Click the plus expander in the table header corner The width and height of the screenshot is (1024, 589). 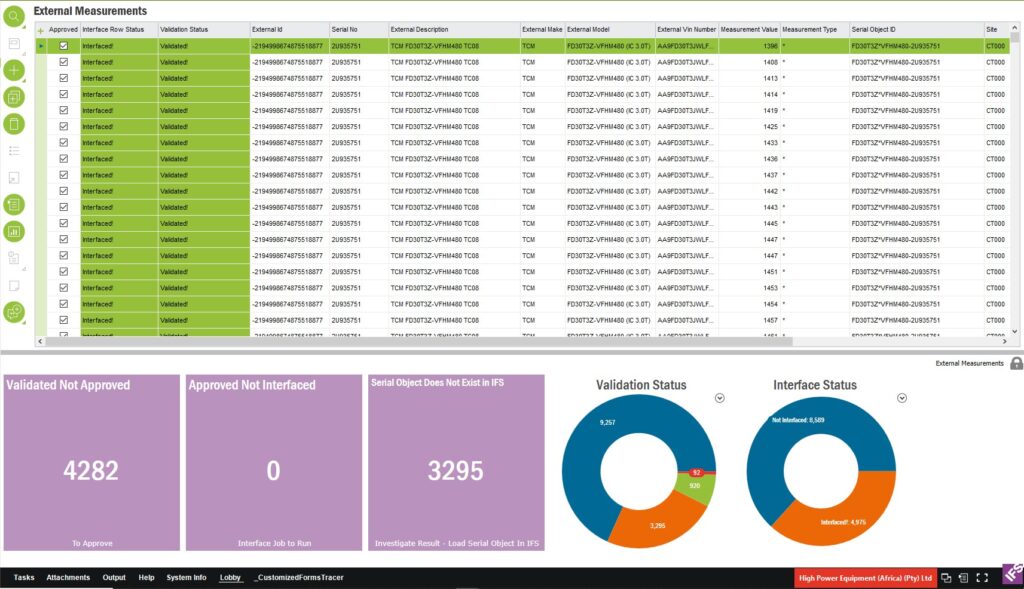coord(41,30)
